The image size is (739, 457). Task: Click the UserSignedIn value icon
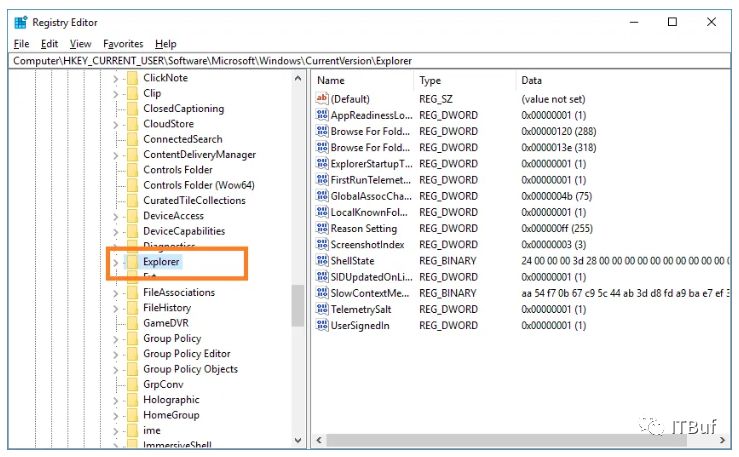[x=322, y=326]
